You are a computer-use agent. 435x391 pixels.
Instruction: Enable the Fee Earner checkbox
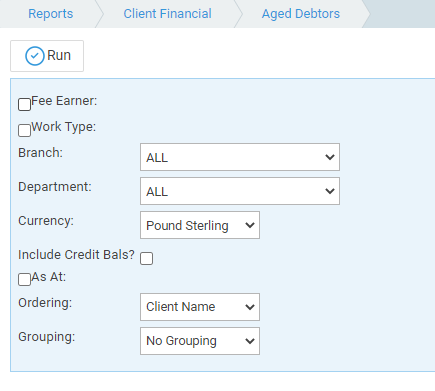[24, 104]
